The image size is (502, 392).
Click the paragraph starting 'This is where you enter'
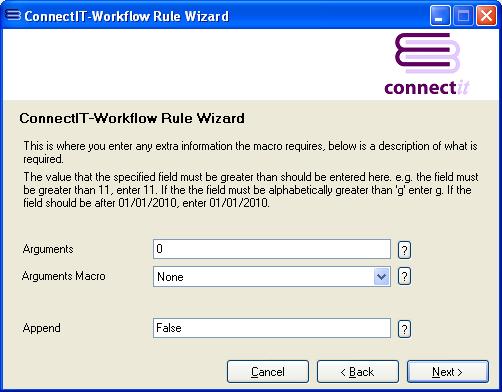pos(250,152)
